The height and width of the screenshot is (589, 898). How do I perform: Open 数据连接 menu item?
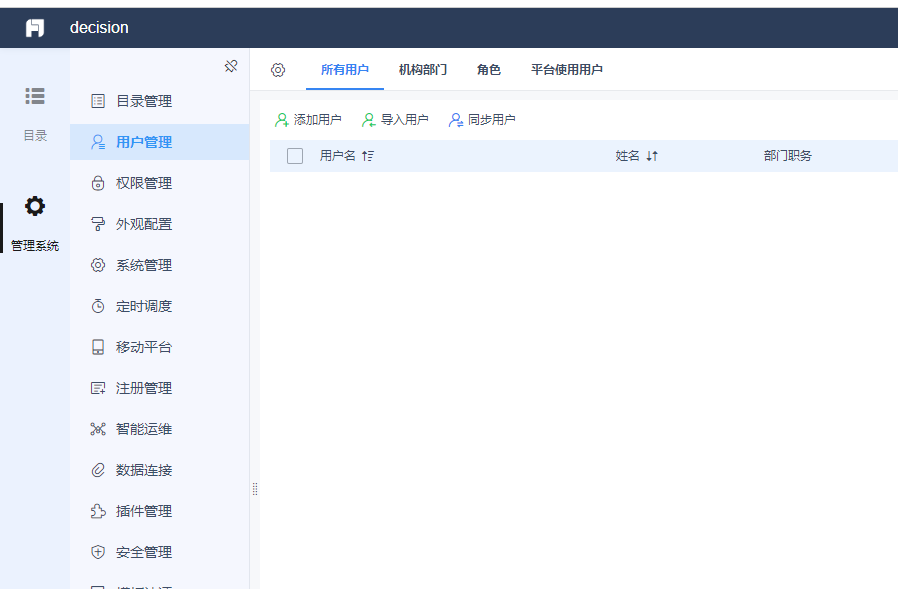tap(159, 470)
